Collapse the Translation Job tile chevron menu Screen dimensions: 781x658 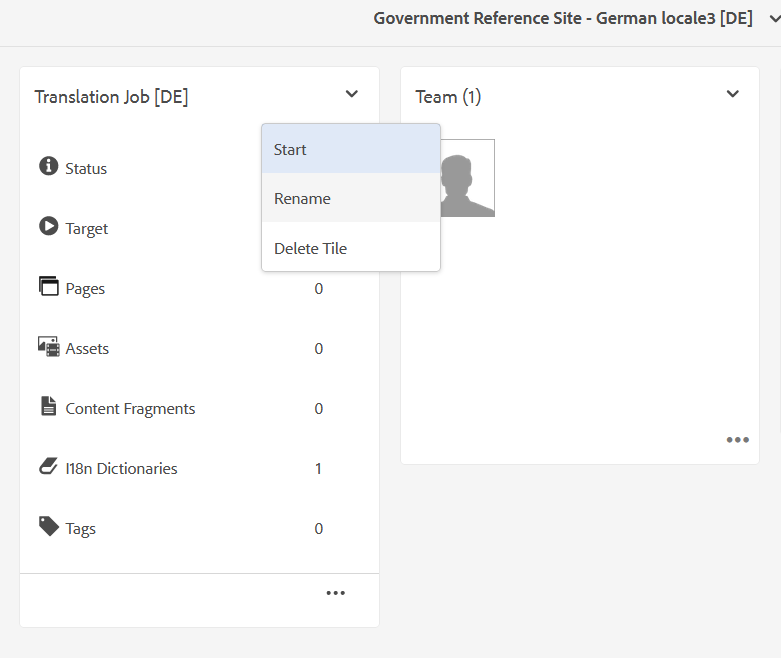[351, 94]
